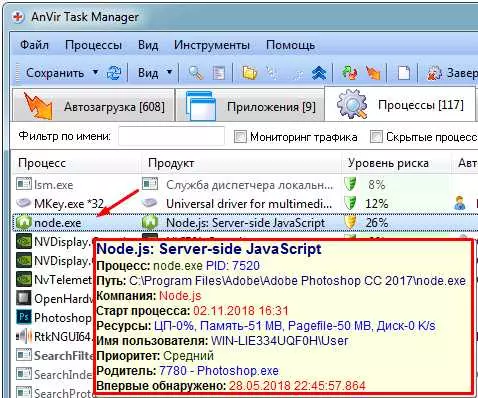Click the 26% yellow risk shield icon
The image size is (478, 398).
click(350, 222)
